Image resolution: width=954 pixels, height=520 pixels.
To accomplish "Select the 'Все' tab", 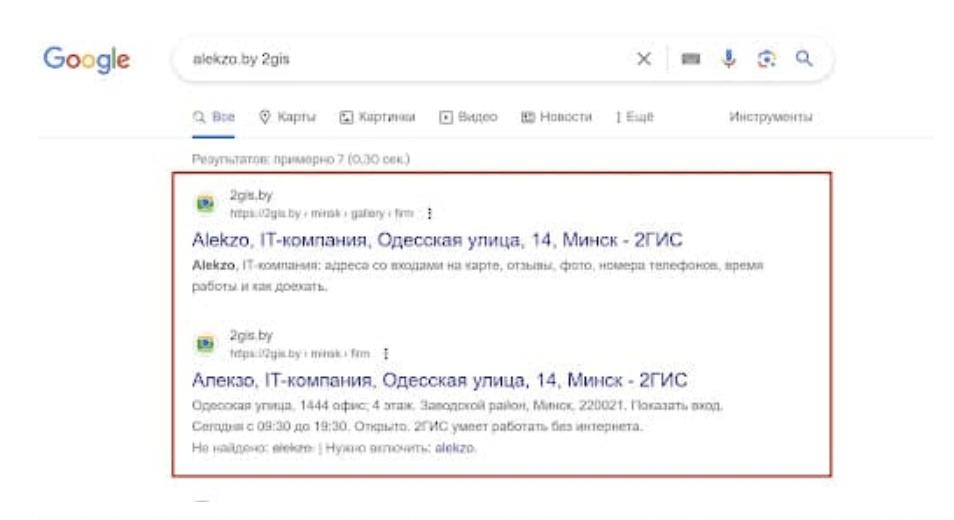I will [x=214, y=117].
